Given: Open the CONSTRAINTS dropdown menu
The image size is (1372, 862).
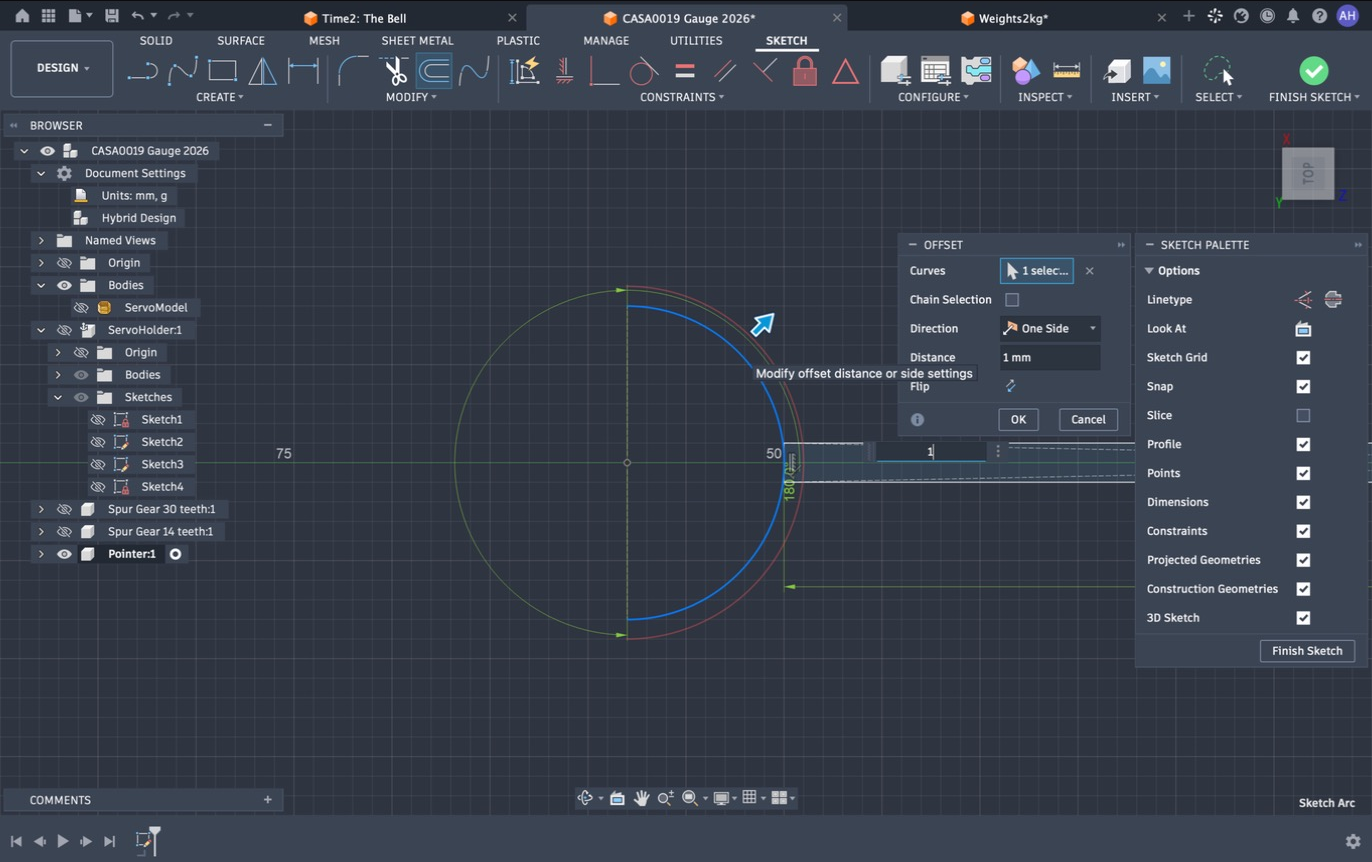Looking at the screenshot, I should [683, 97].
